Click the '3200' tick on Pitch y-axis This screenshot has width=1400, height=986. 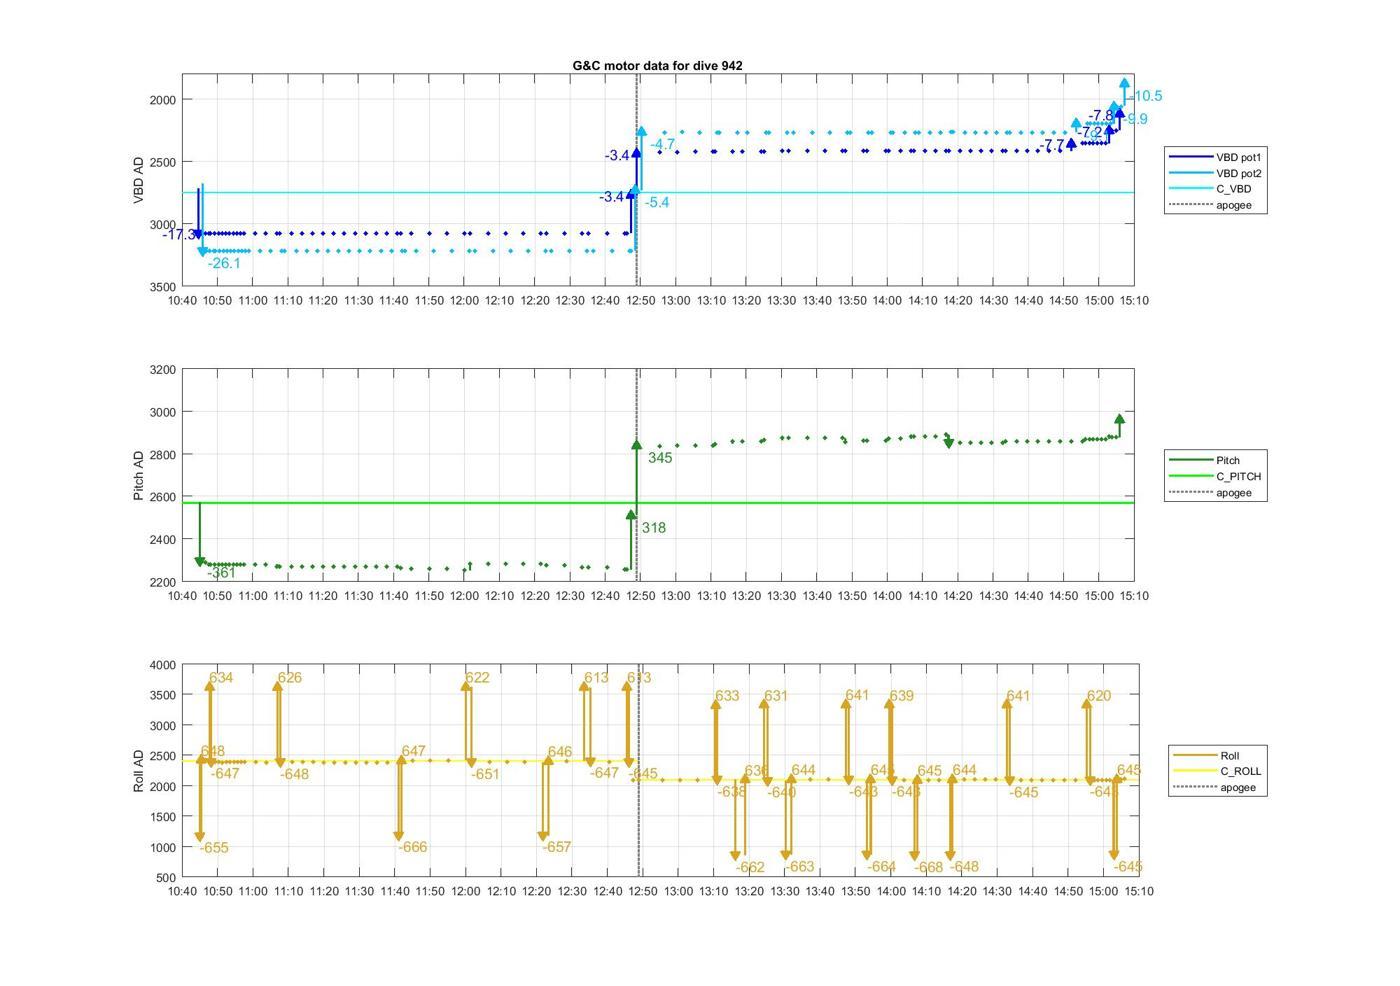pyautogui.click(x=162, y=370)
